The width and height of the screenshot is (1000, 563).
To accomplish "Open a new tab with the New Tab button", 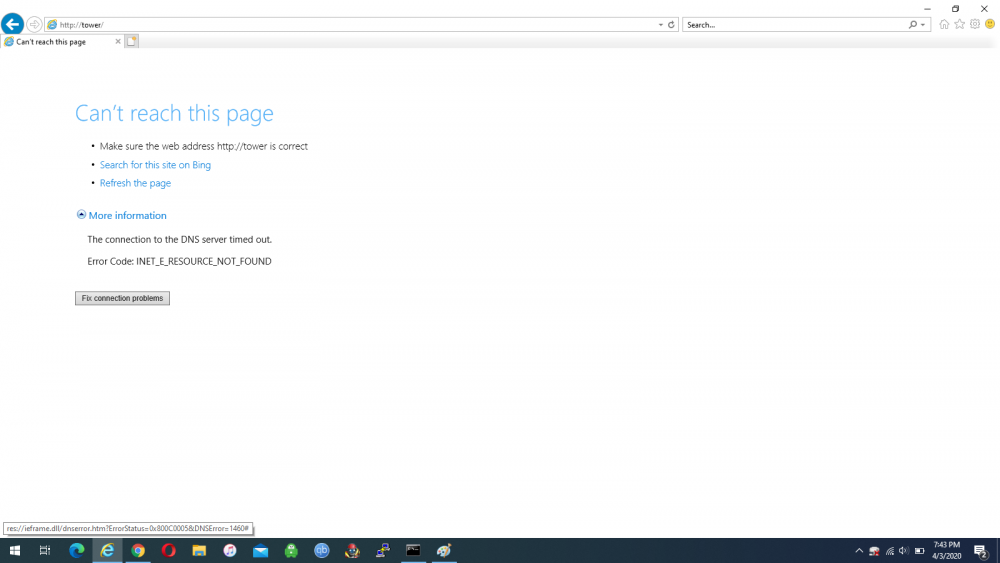I will coord(131,41).
